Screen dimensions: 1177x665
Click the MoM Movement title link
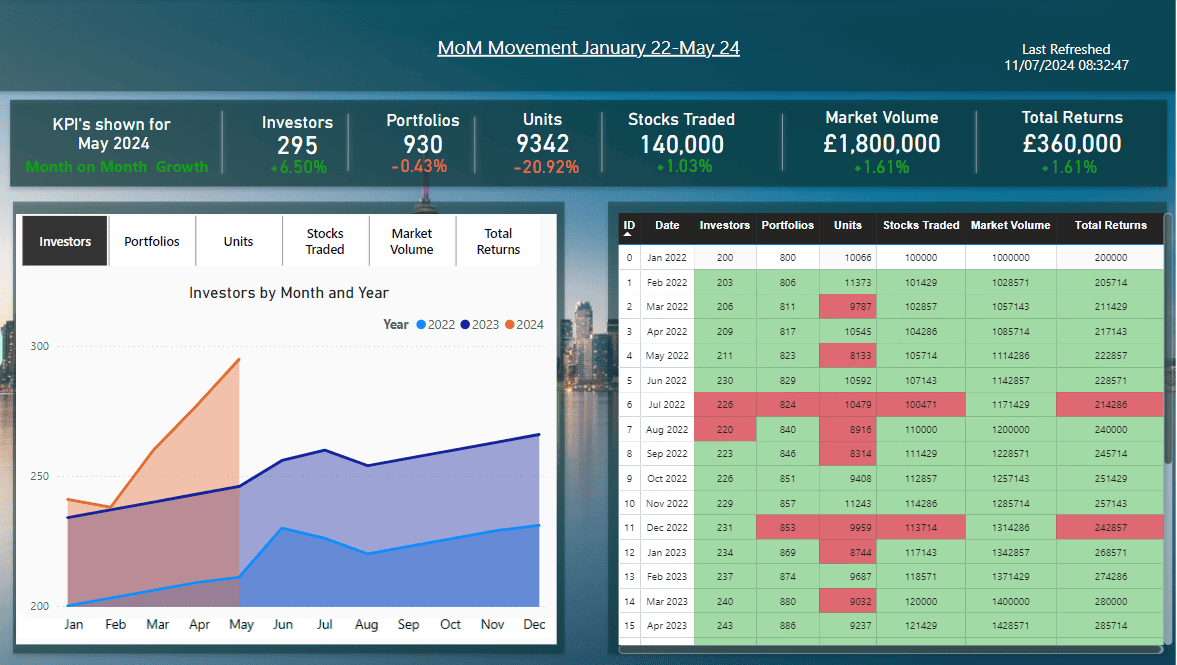tap(588, 48)
